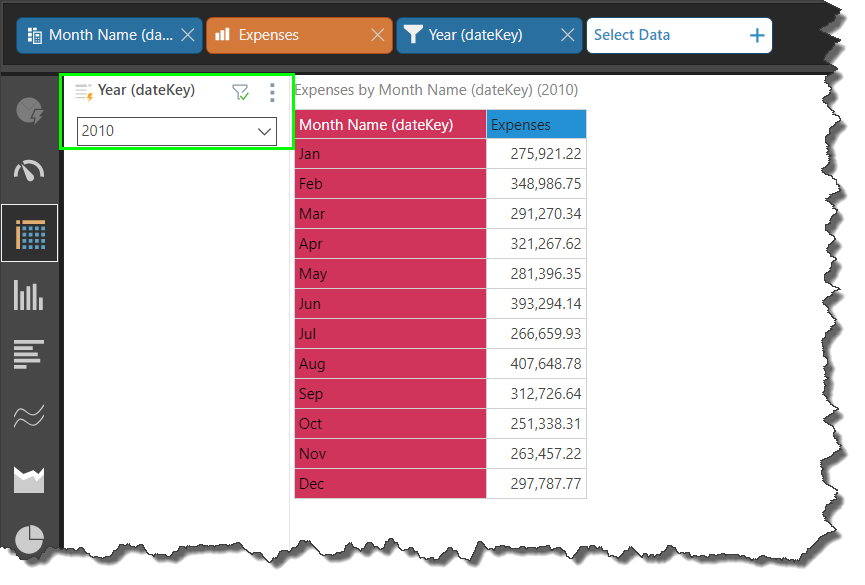This screenshot has width=865, height=585.
Task: Remove the Expenses chip
Action: coord(377,35)
